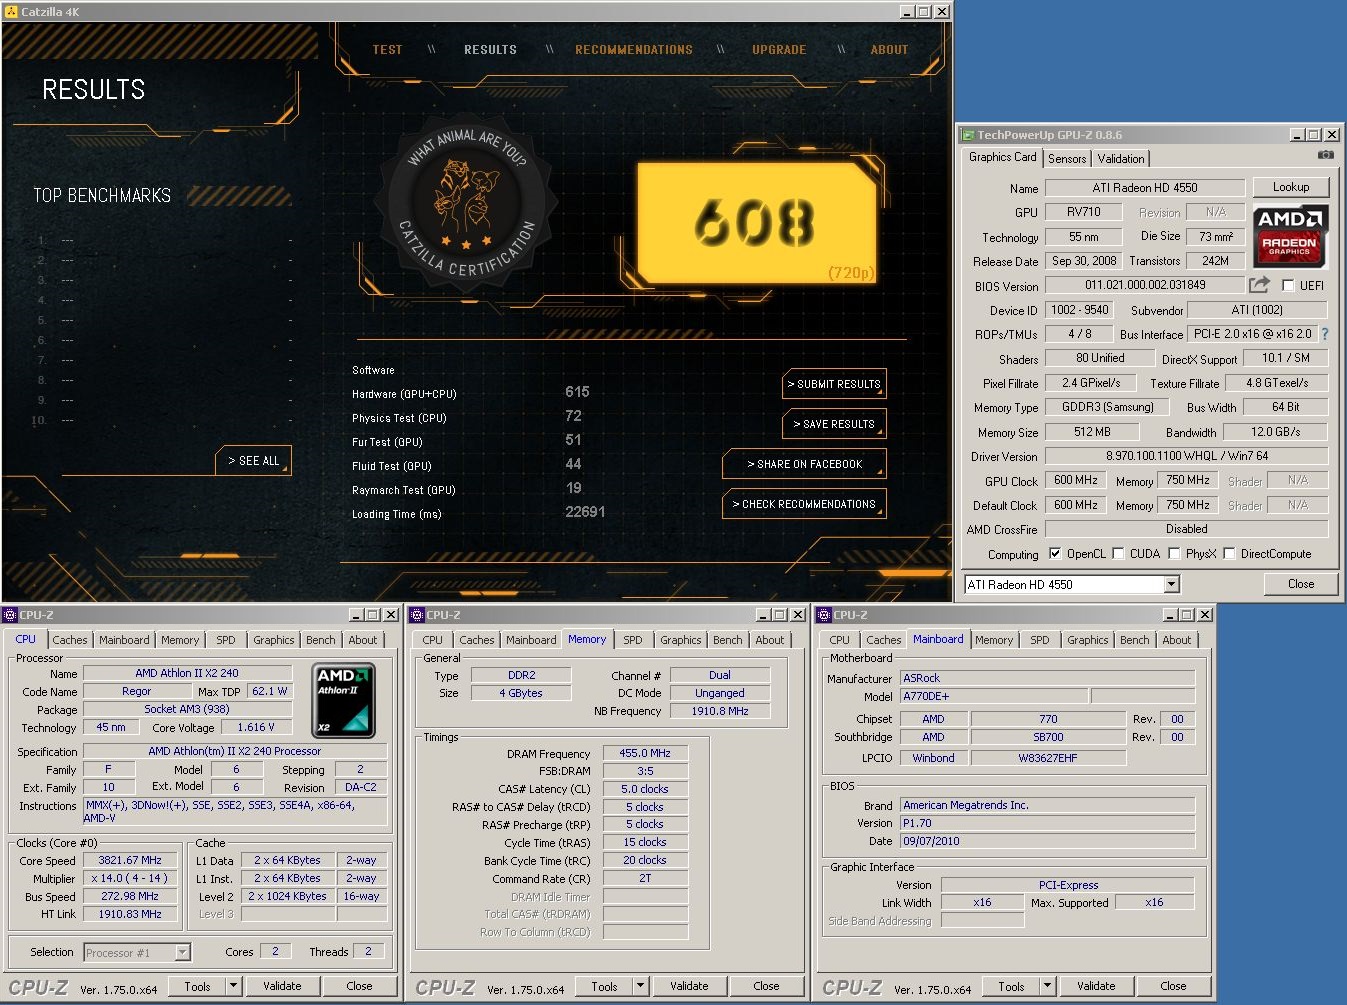The height and width of the screenshot is (1005, 1347).
Task: Click SAVE RESULTS button
Action: pos(834,424)
